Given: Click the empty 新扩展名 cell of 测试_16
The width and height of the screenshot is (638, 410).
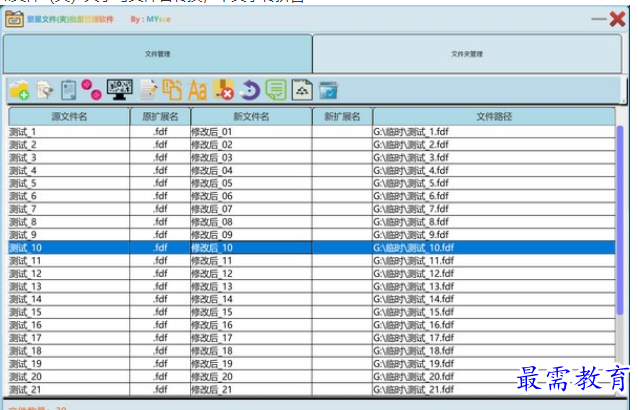Looking at the screenshot, I should pyautogui.click(x=342, y=325).
